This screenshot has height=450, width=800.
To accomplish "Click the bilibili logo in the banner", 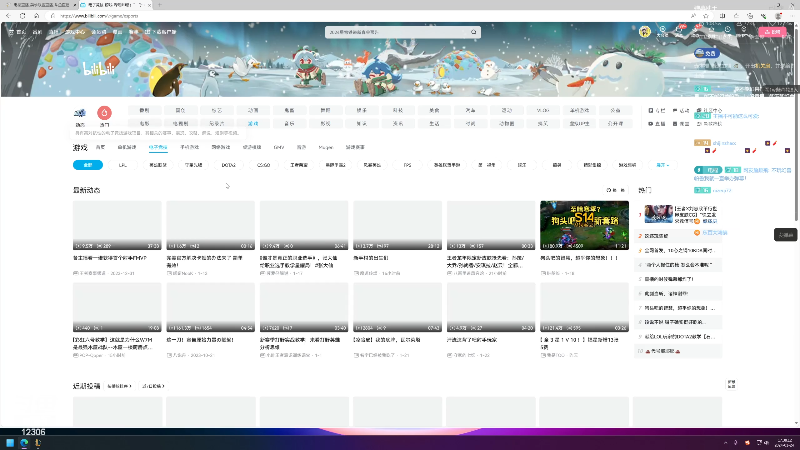I will click(x=99, y=69).
